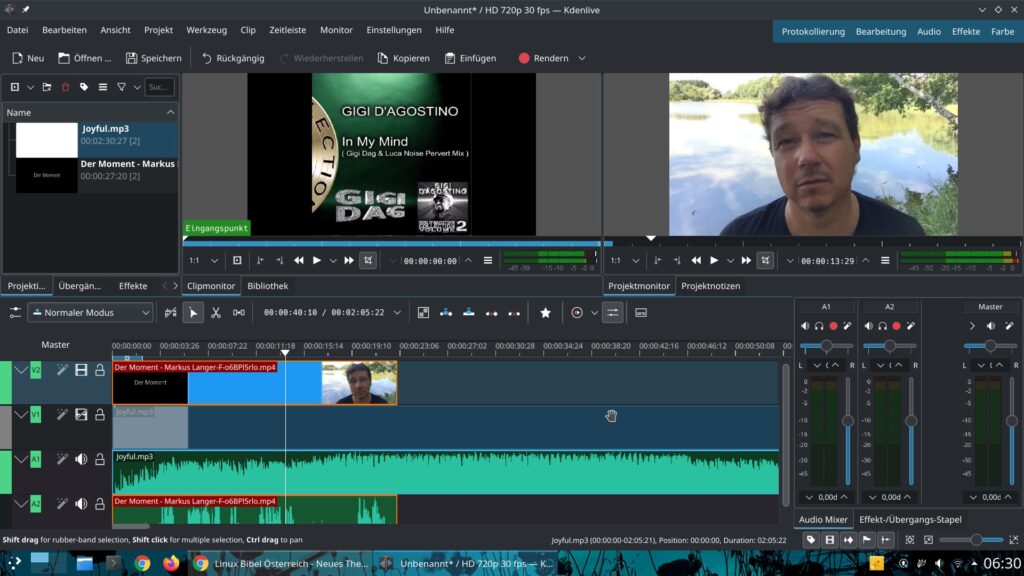1024x576 pixels.
Task: Click the Rendern button
Action: click(x=543, y=58)
